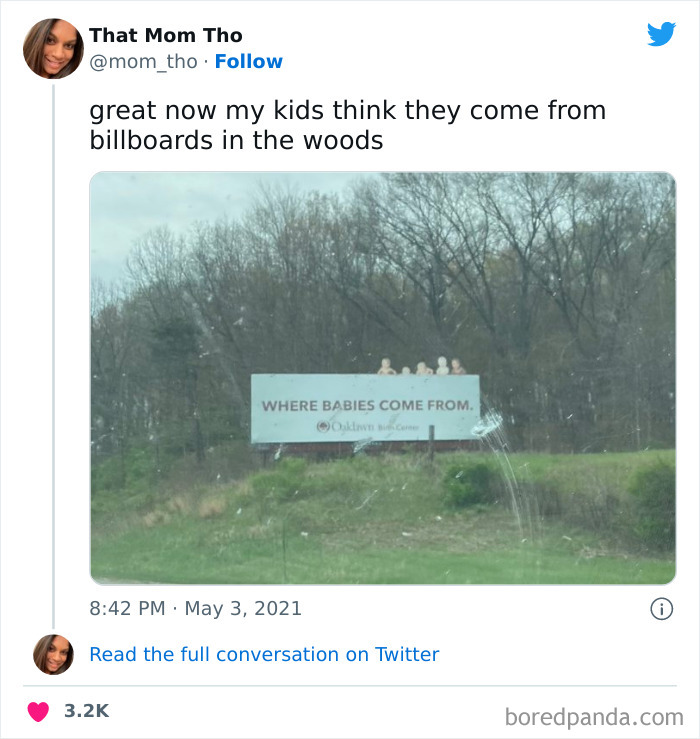
Task: Click the baby figures atop the billboard
Action: tap(422, 367)
